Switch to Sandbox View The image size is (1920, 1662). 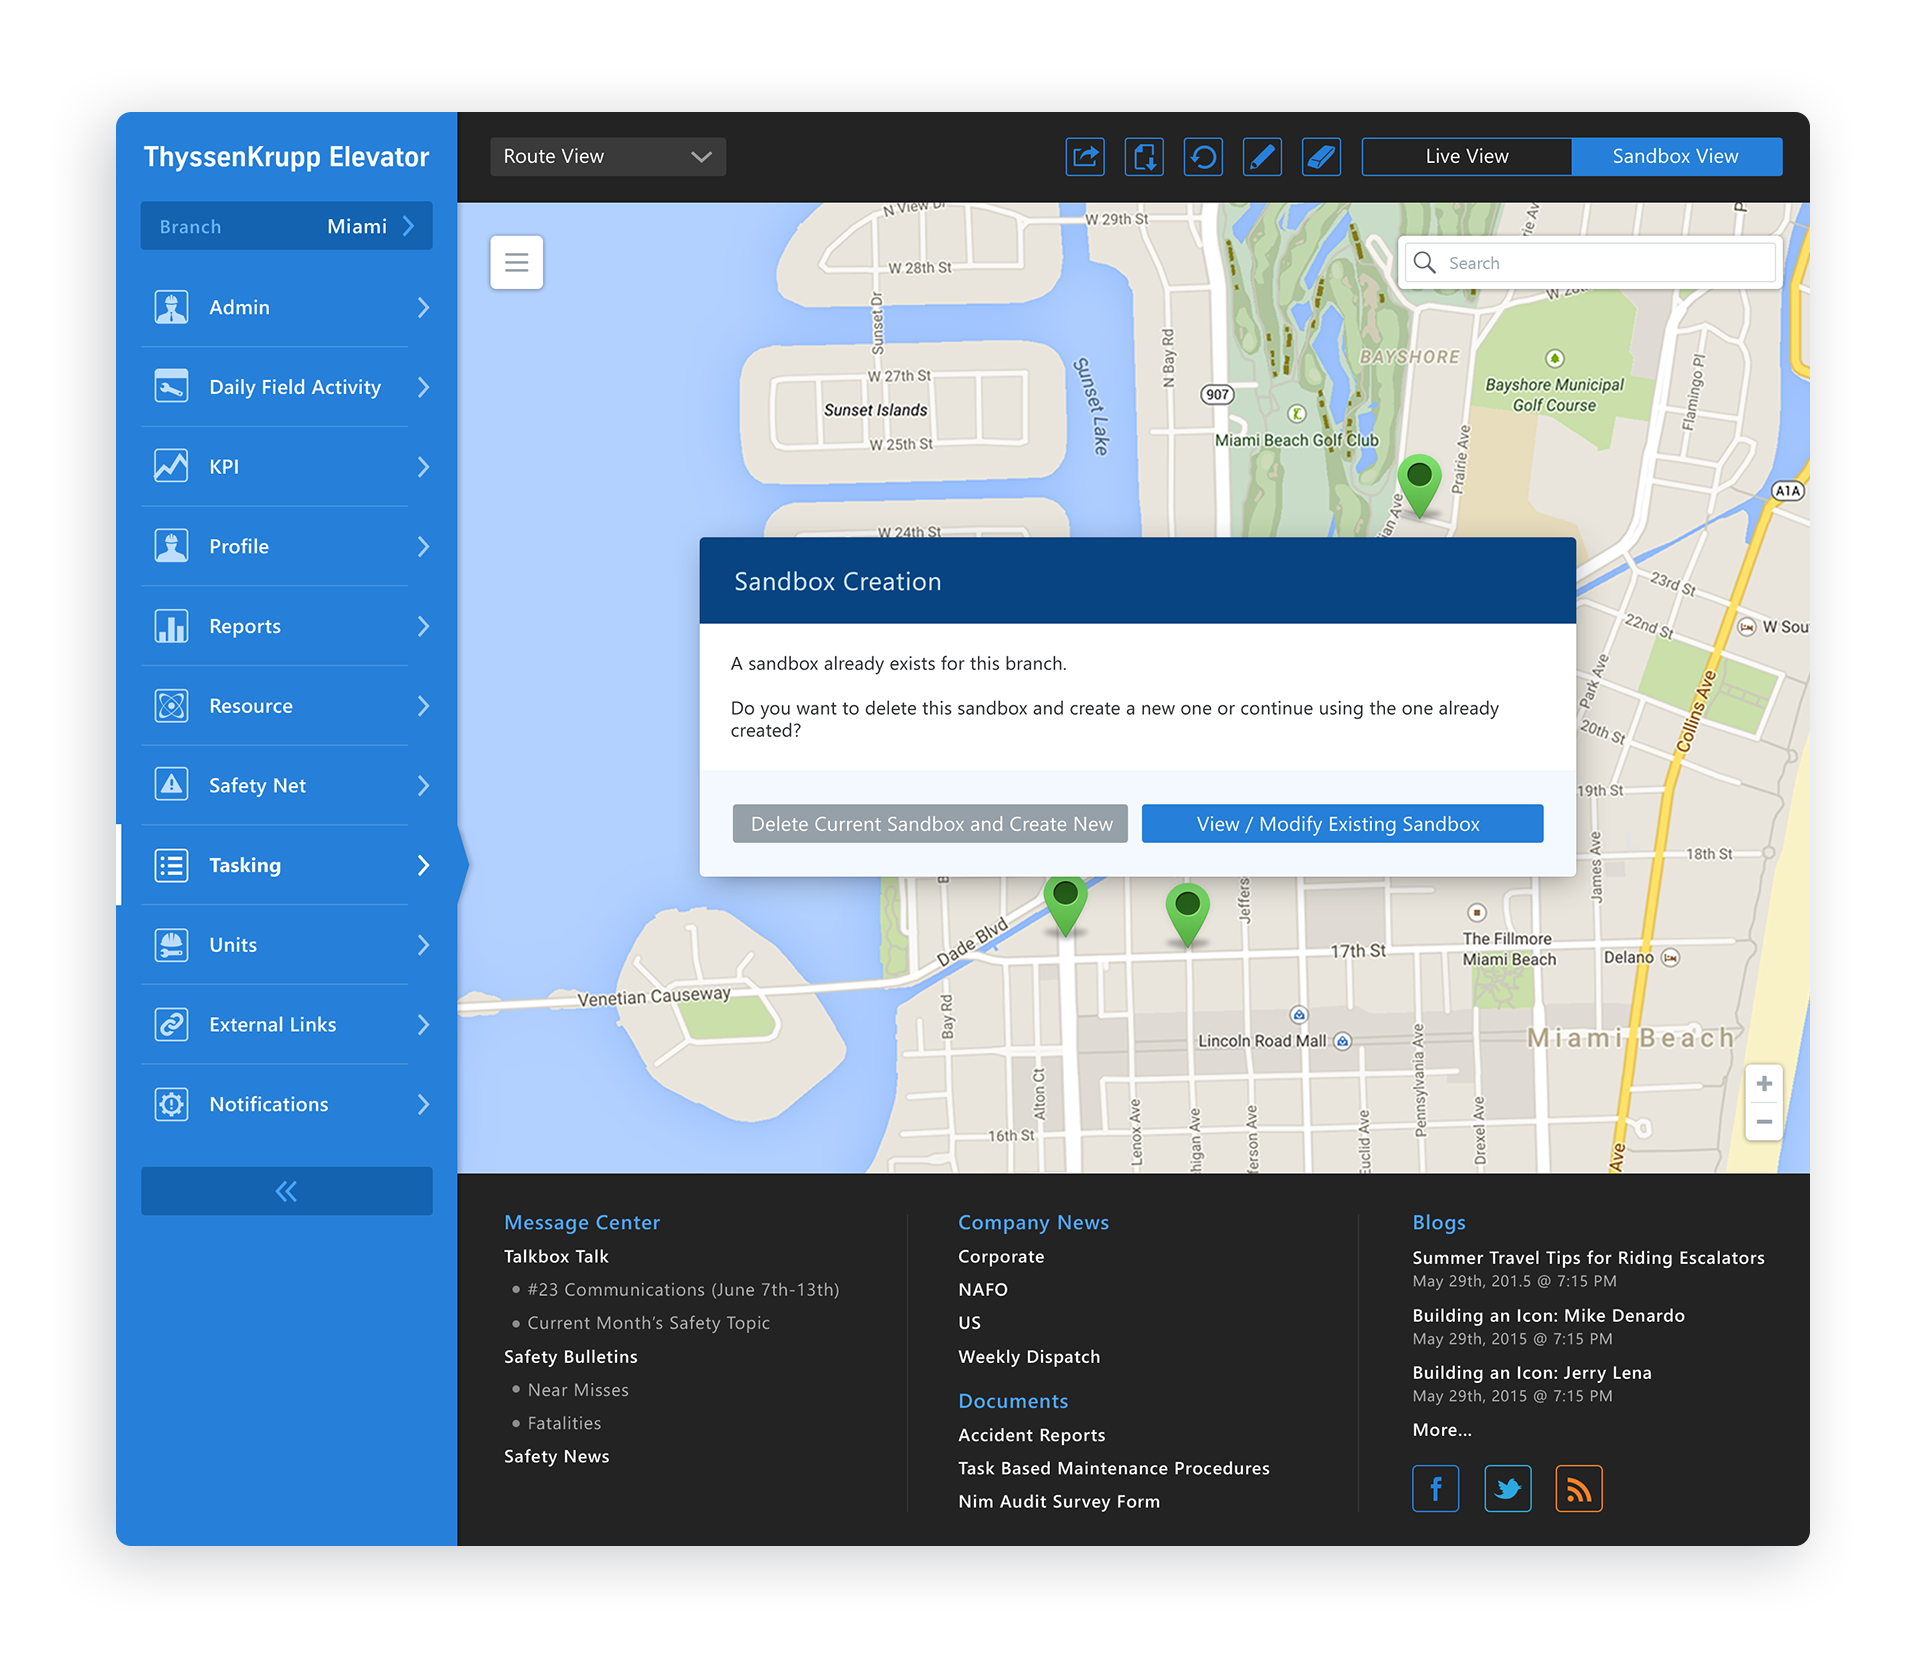point(1676,157)
